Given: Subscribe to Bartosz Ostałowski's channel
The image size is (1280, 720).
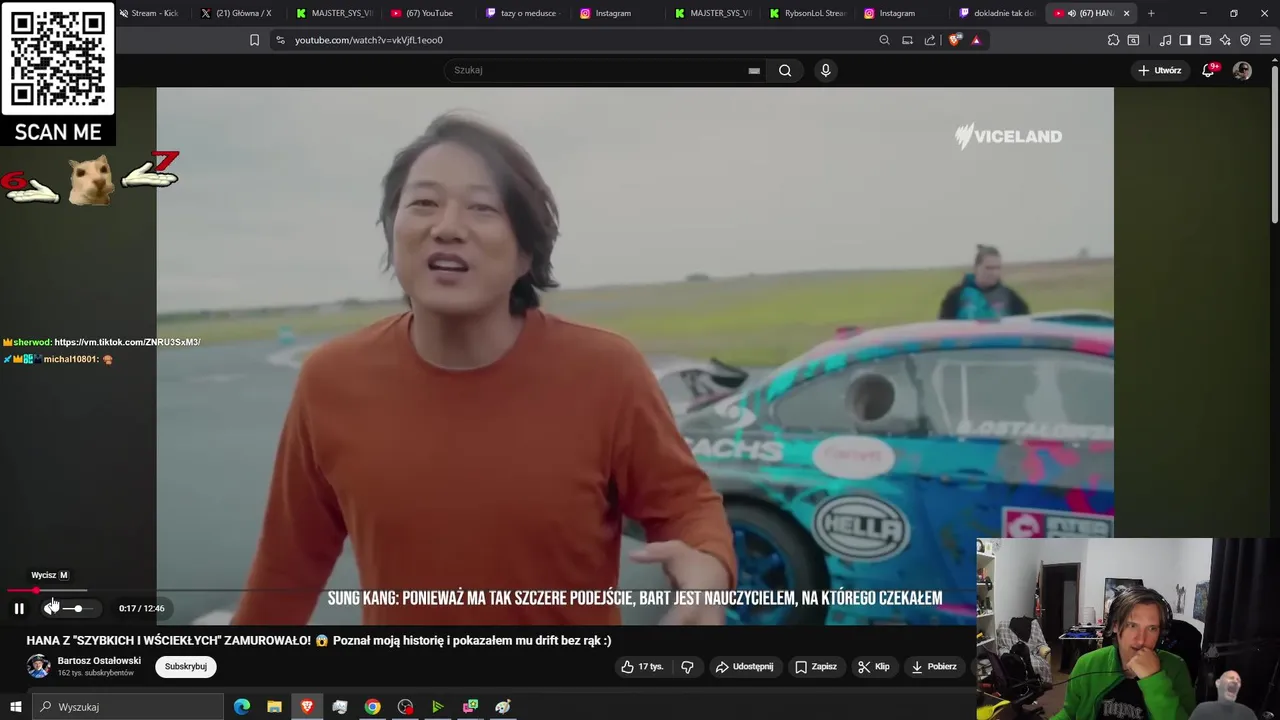Looking at the screenshot, I should (x=186, y=666).
